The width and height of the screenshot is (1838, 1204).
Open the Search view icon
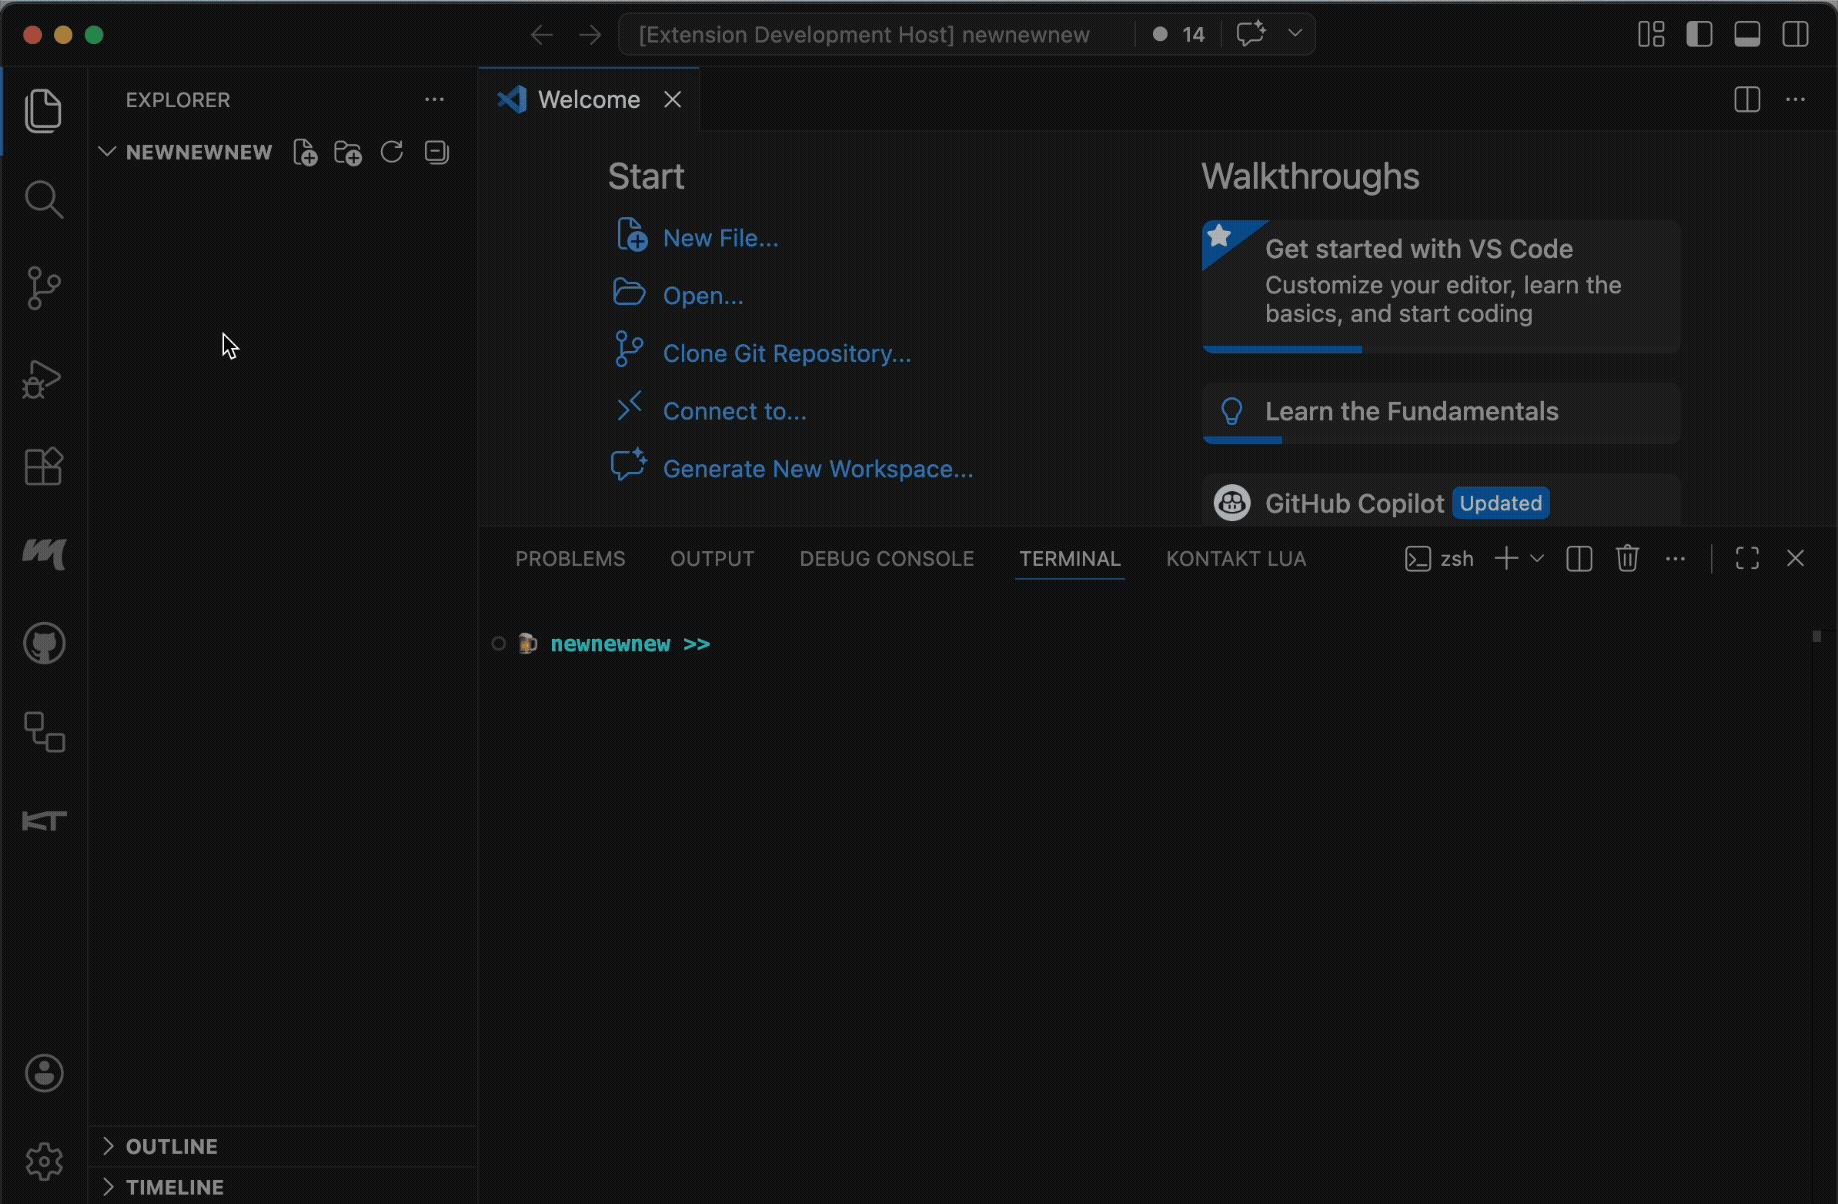(44, 199)
